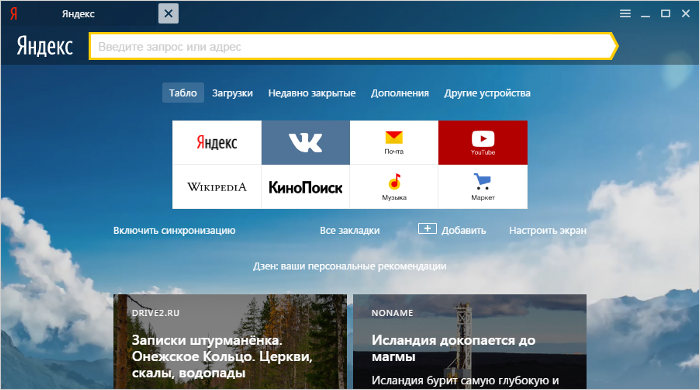
Task: Click the Добавить button with plus icon
Action: pyautogui.click(x=452, y=230)
